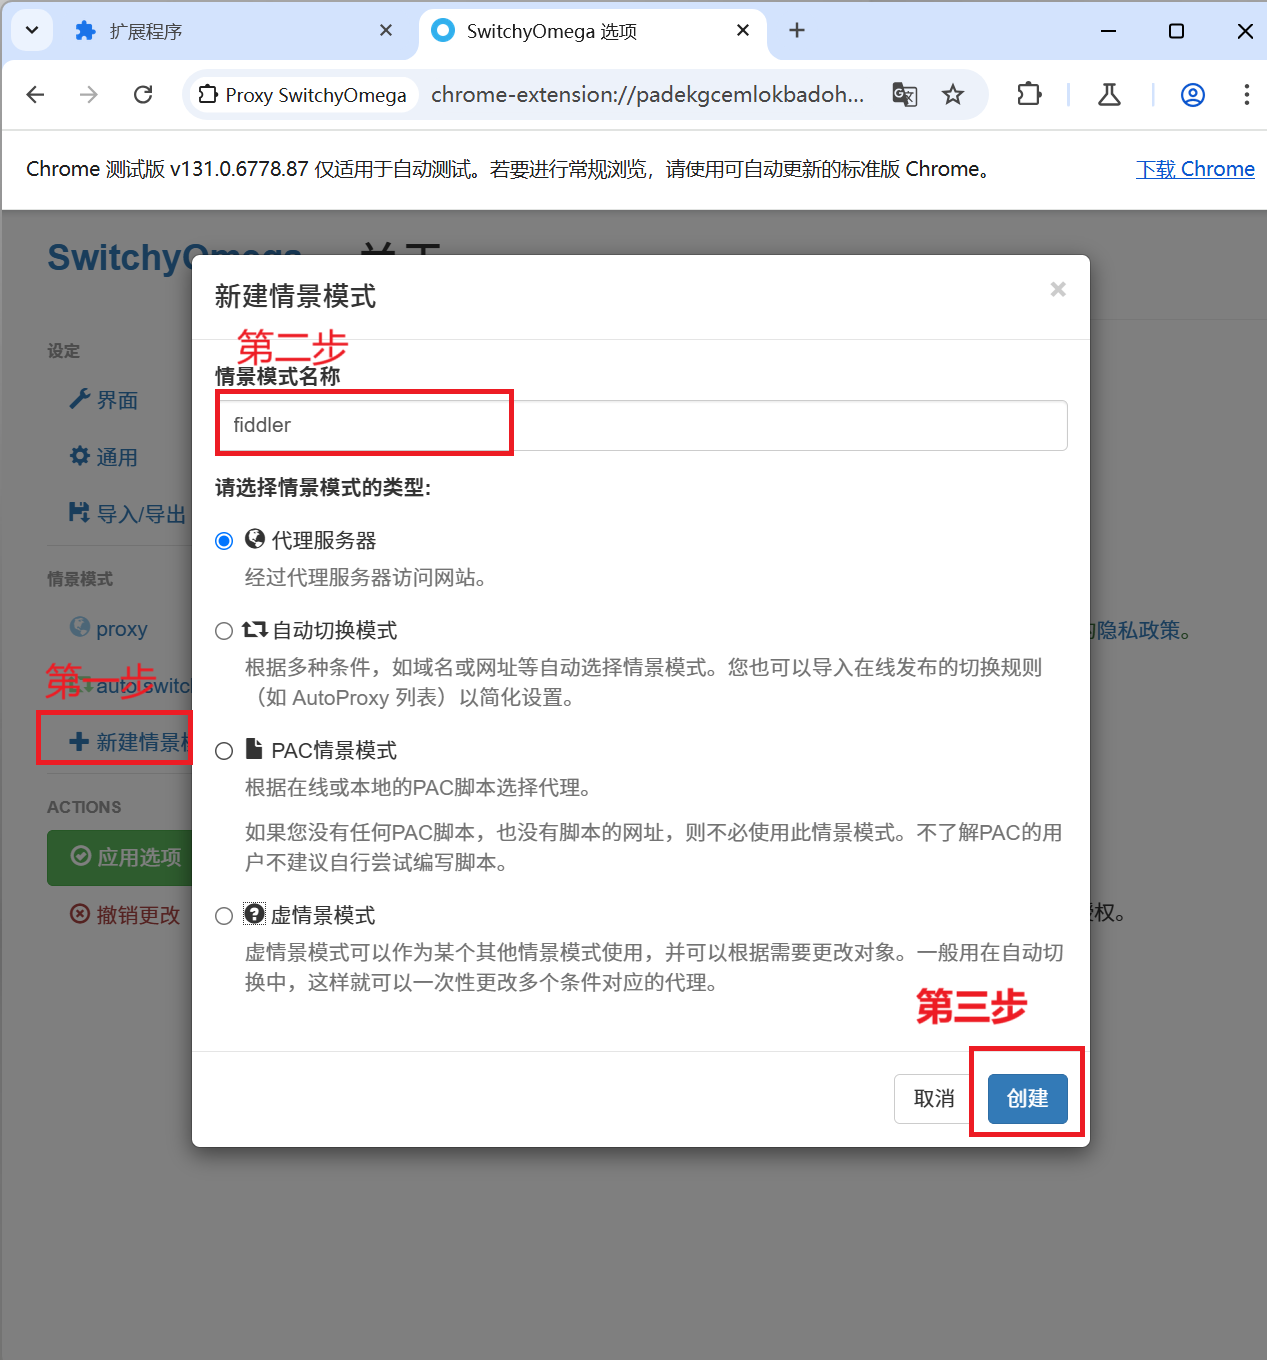Open the translate page icon

point(905,95)
